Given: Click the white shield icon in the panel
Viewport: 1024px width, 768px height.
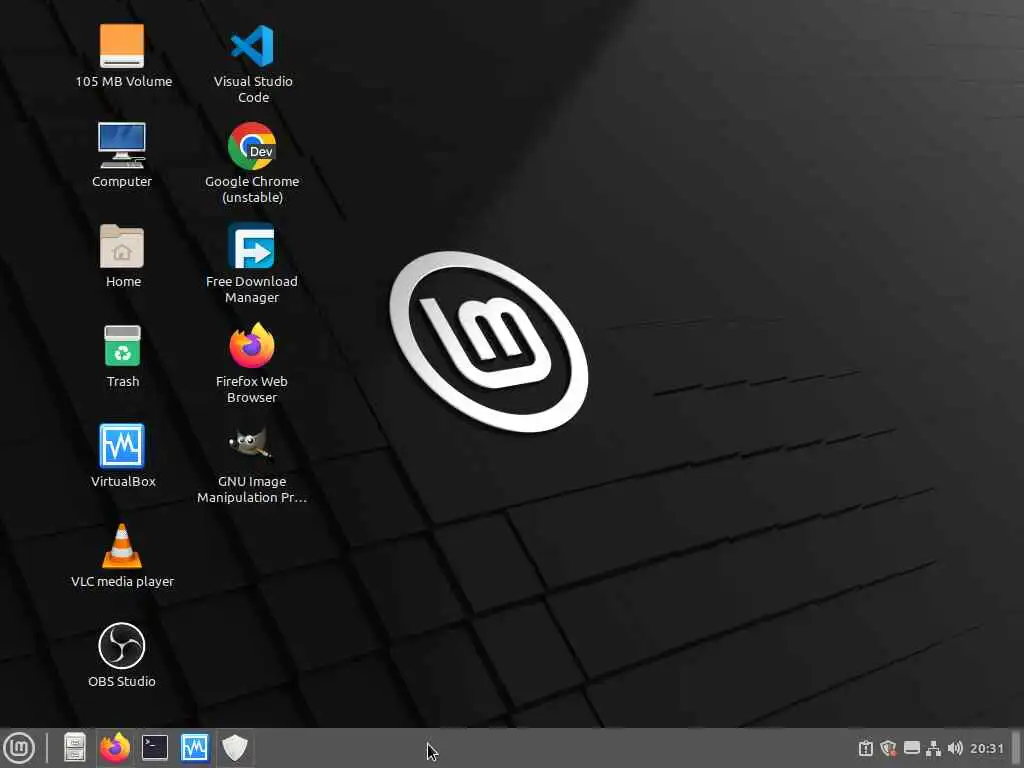Looking at the screenshot, I should click(234, 748).
